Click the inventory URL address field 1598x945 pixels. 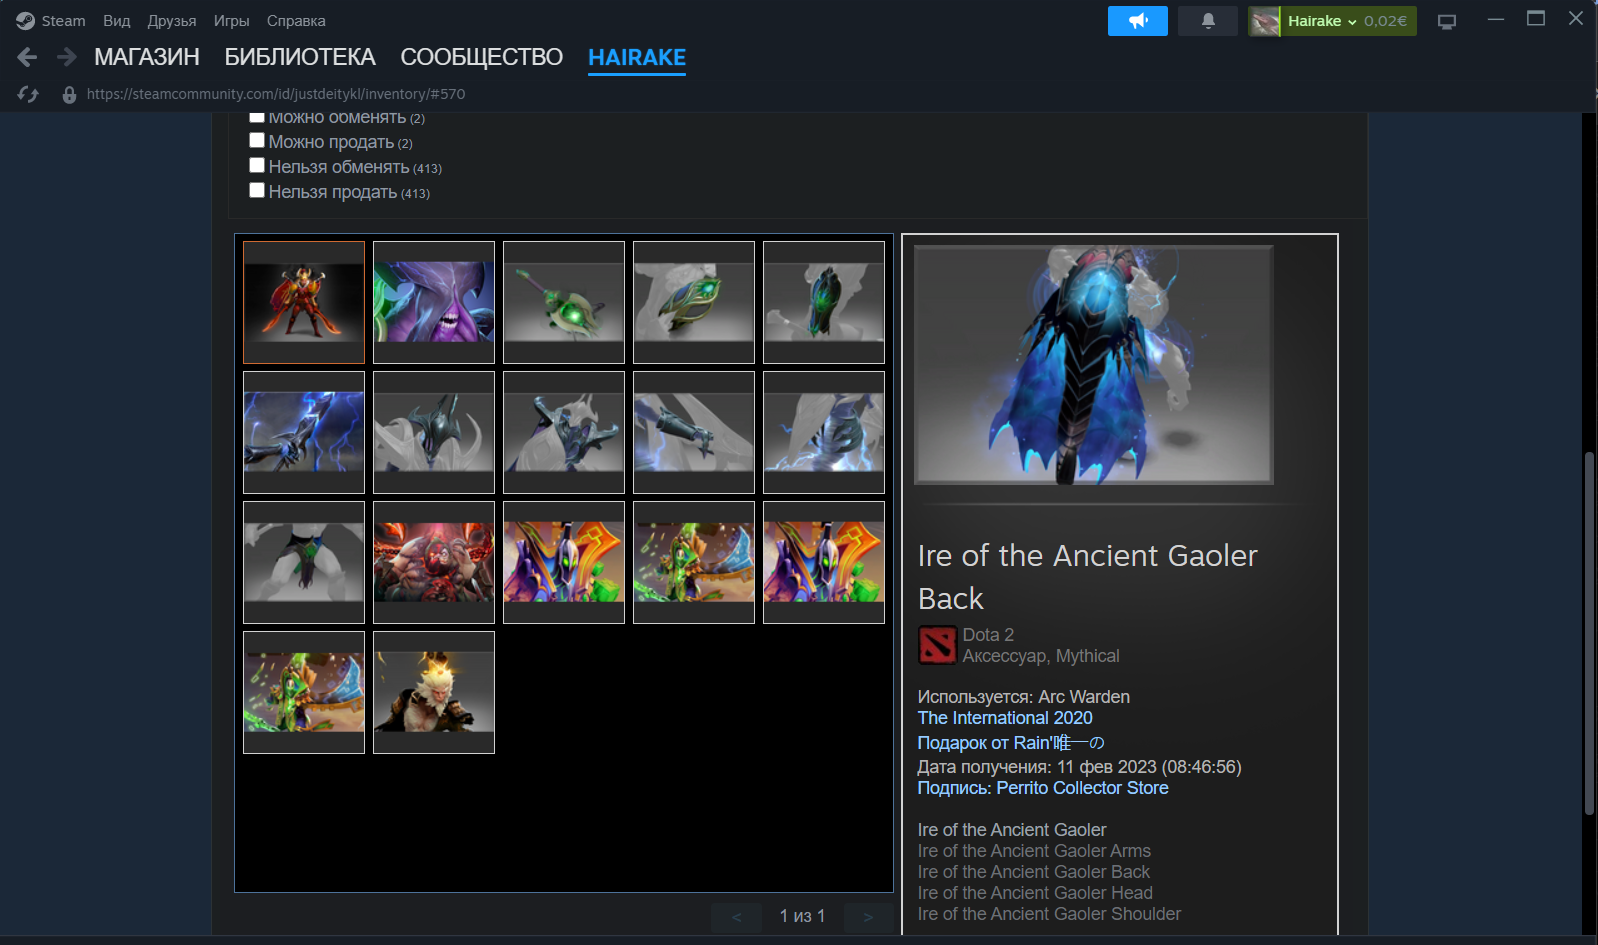coord(276,94)
